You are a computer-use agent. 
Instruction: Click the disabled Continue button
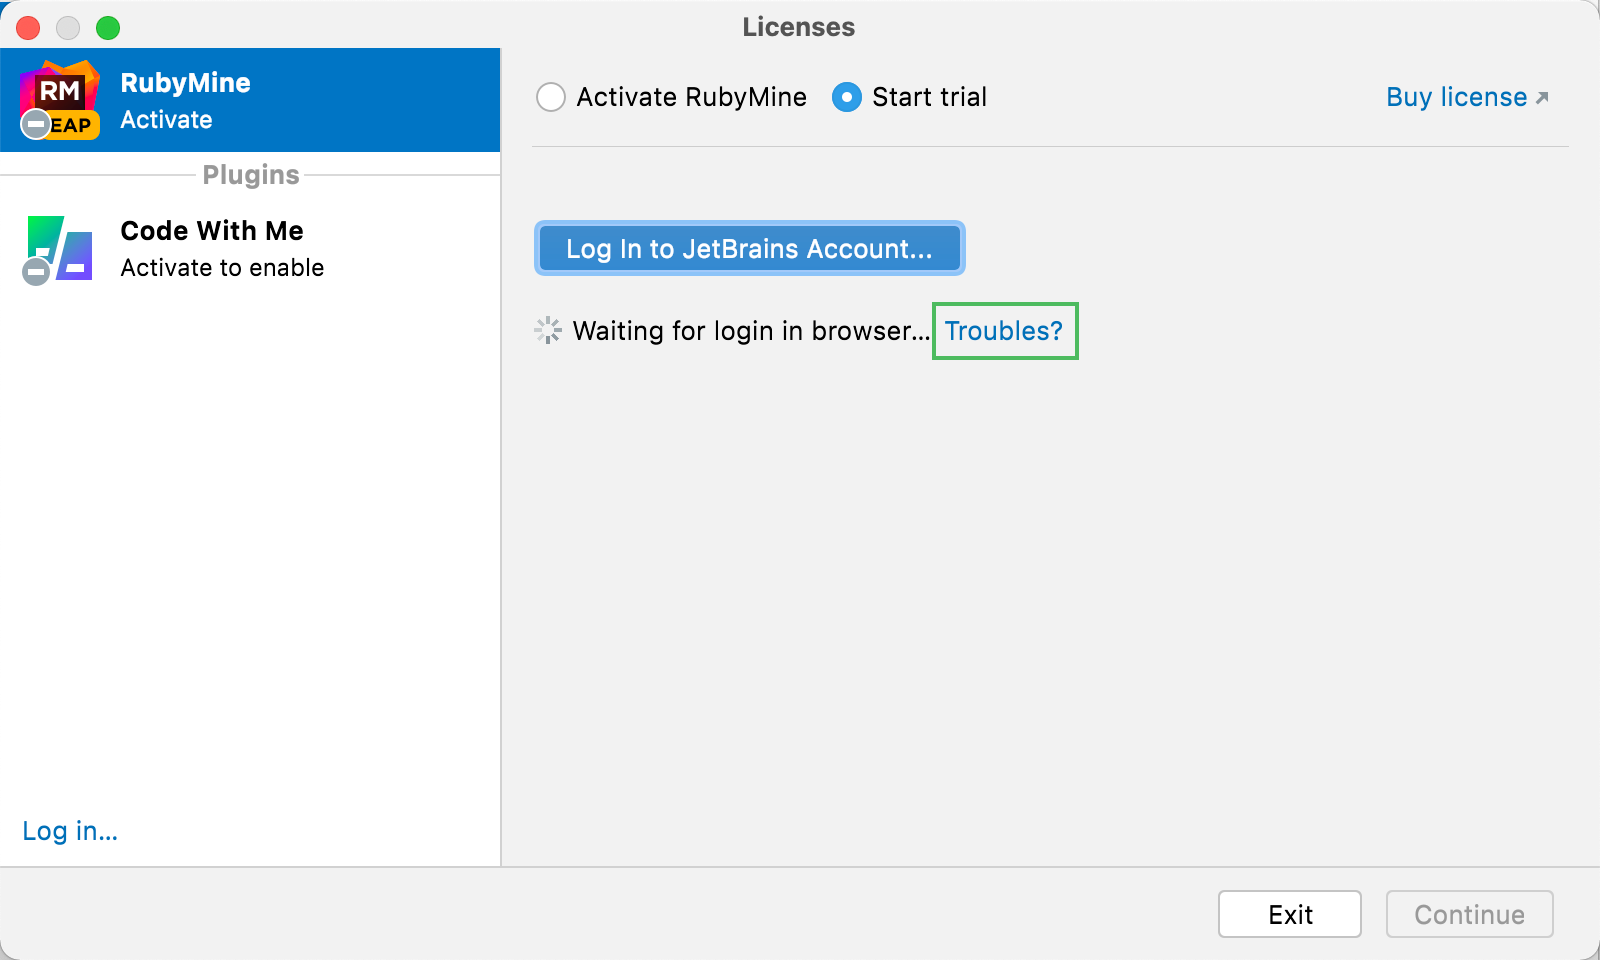pyautogui.click(x=1468, y=913)
